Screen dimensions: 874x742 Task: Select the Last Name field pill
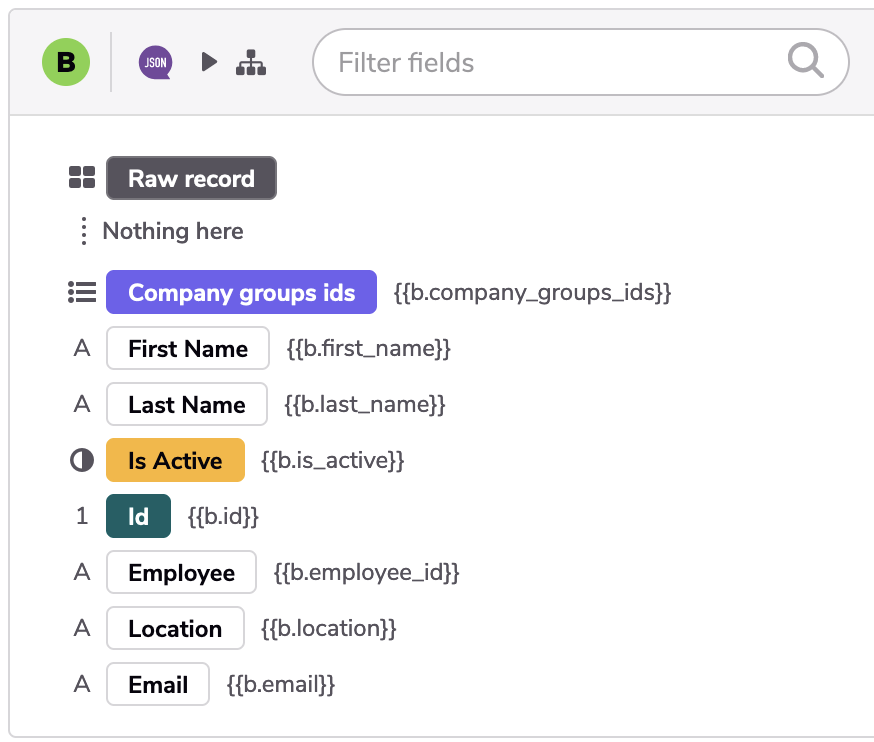(x=187, y=404)
